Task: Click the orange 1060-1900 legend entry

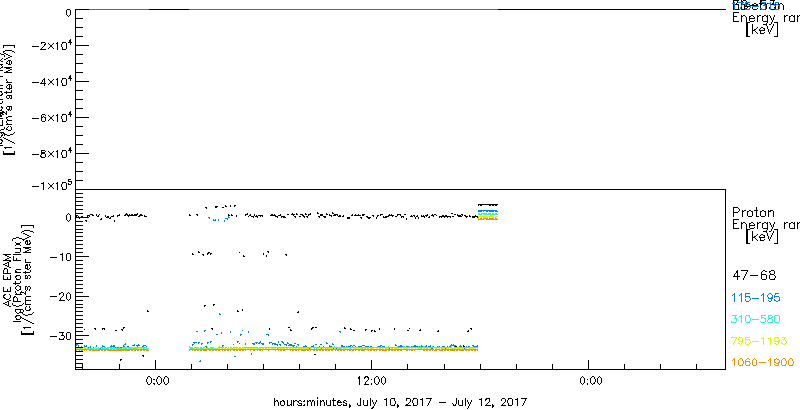Action: click(x=763, y=362)
